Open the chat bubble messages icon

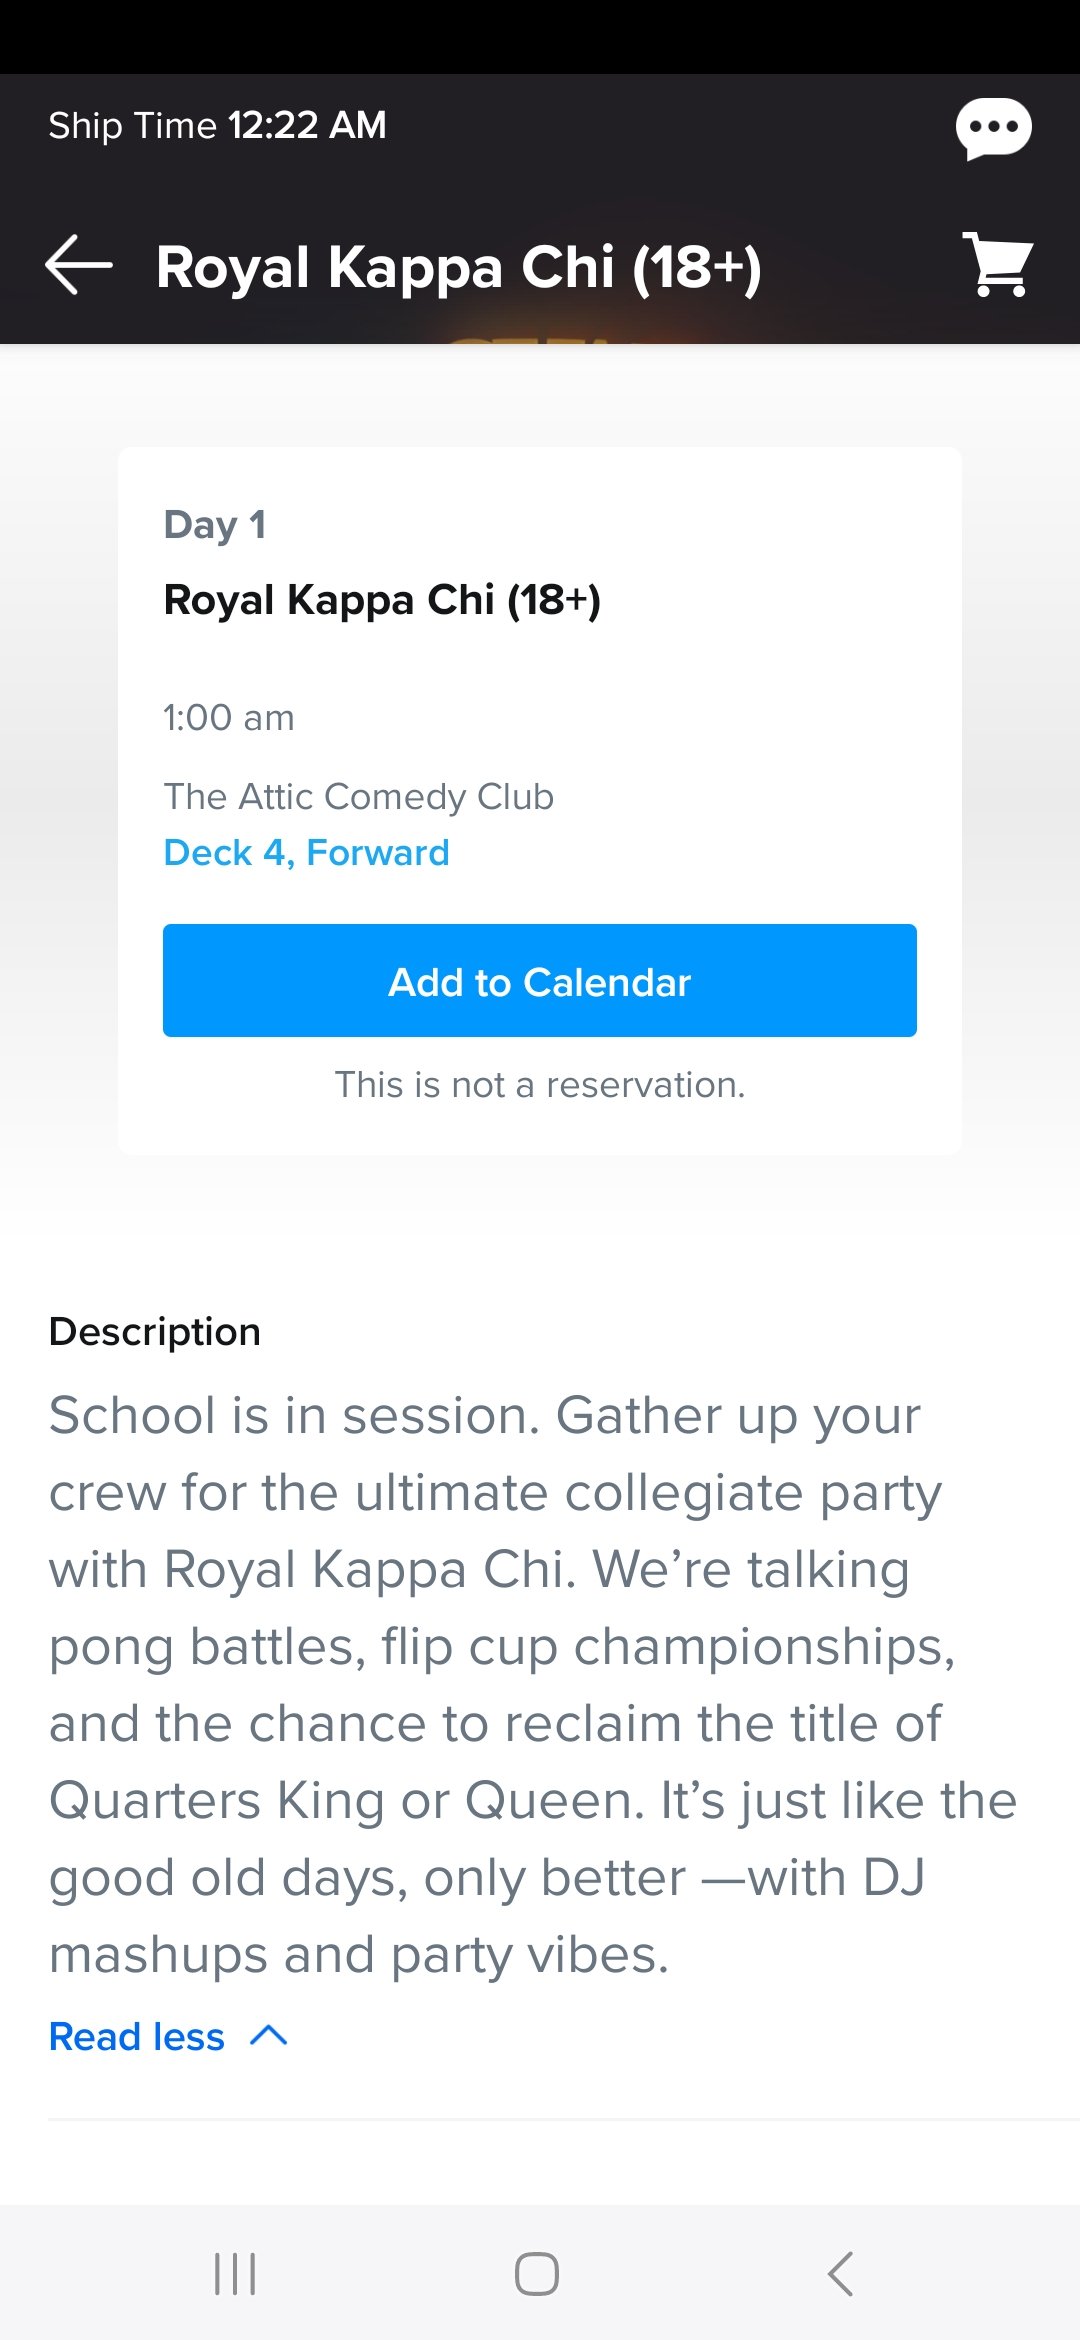(x=993, y=128)
